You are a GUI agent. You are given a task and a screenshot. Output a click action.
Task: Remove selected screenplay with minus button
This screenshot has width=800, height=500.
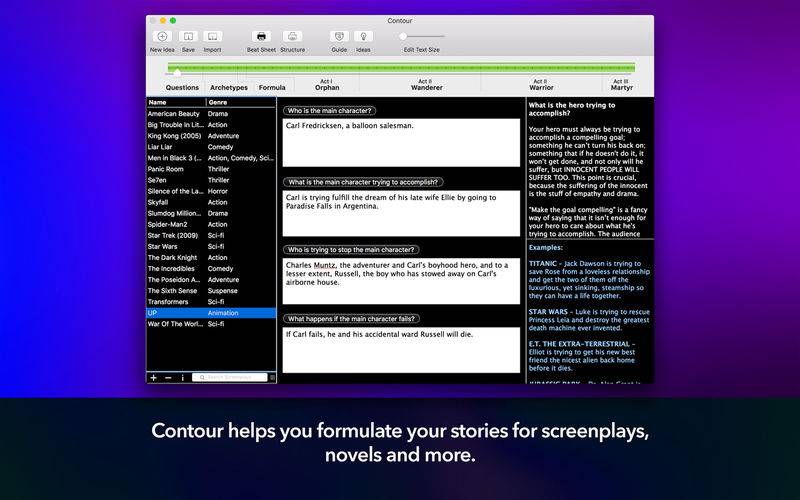coord(167,377)
